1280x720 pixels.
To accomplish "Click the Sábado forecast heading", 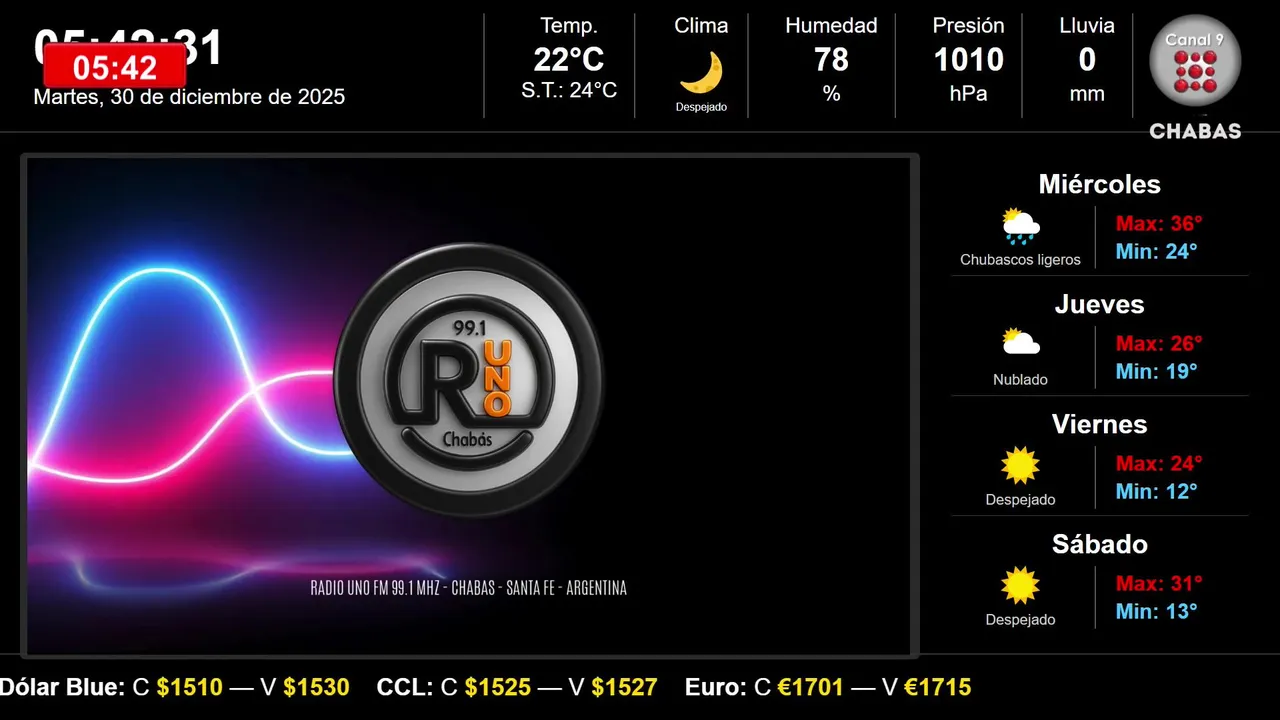I will click(1099, 545).
